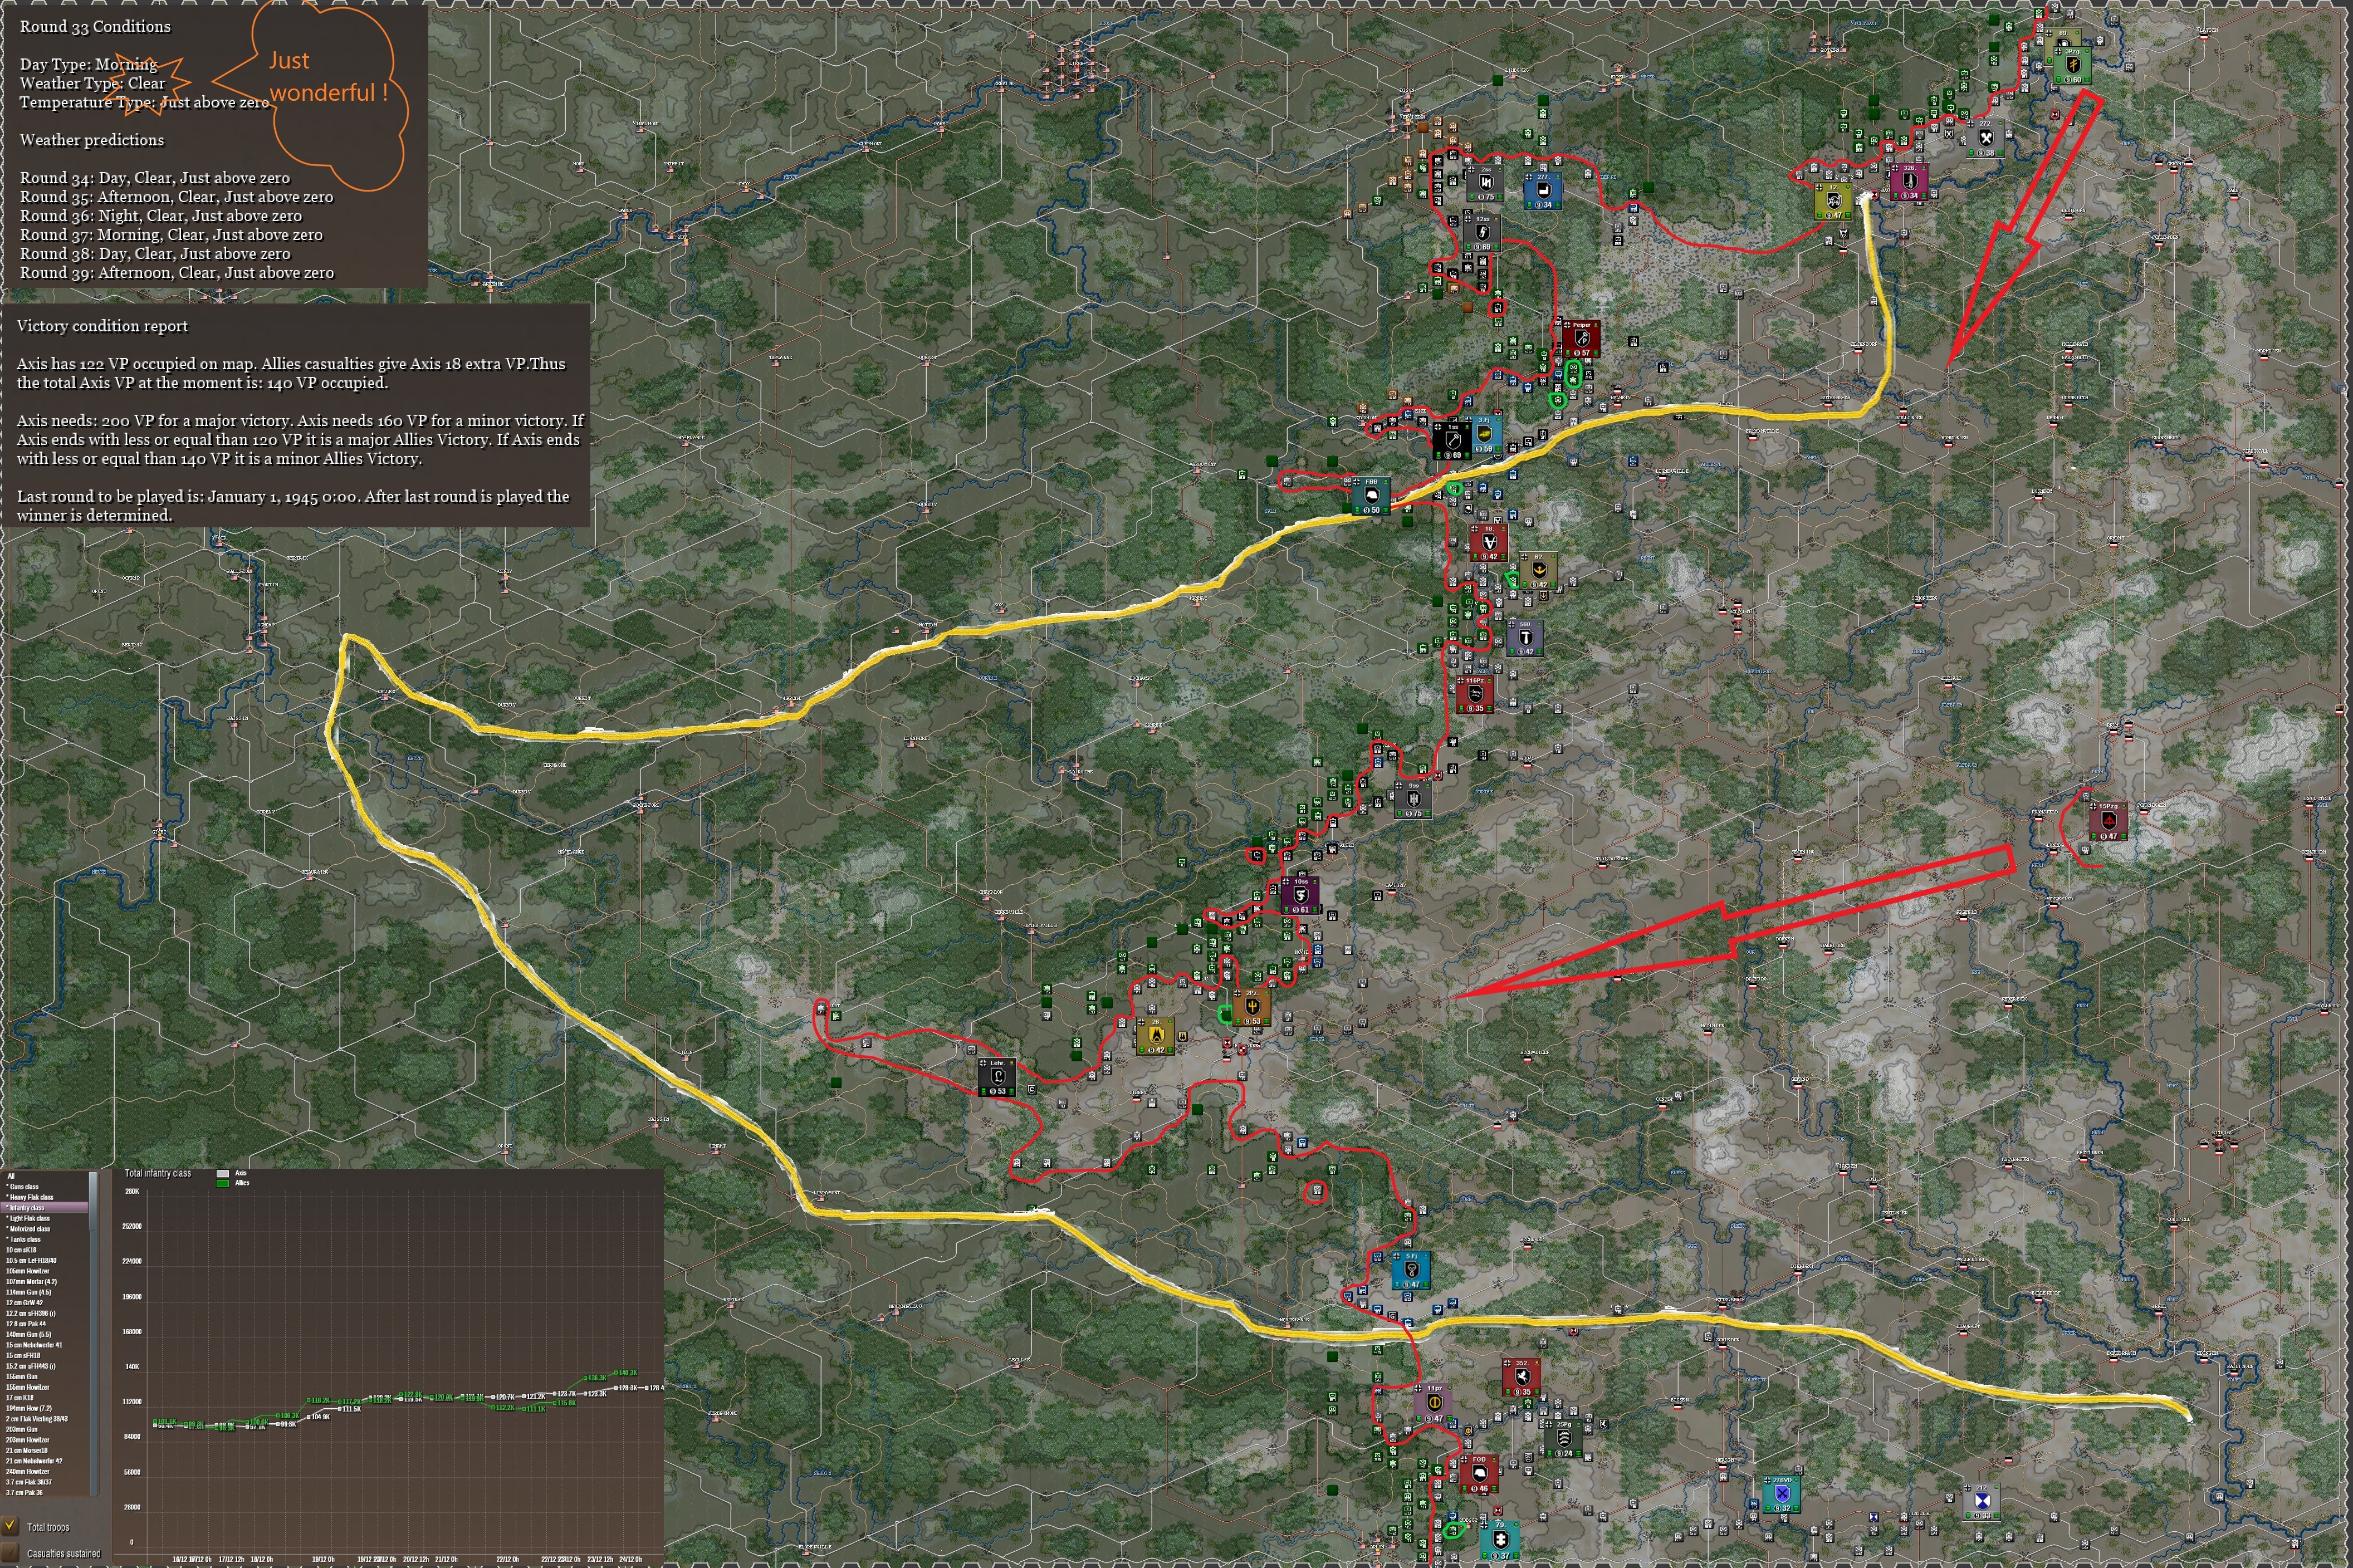Pick 105mm Howitzer from list

tap(45, 1271)
